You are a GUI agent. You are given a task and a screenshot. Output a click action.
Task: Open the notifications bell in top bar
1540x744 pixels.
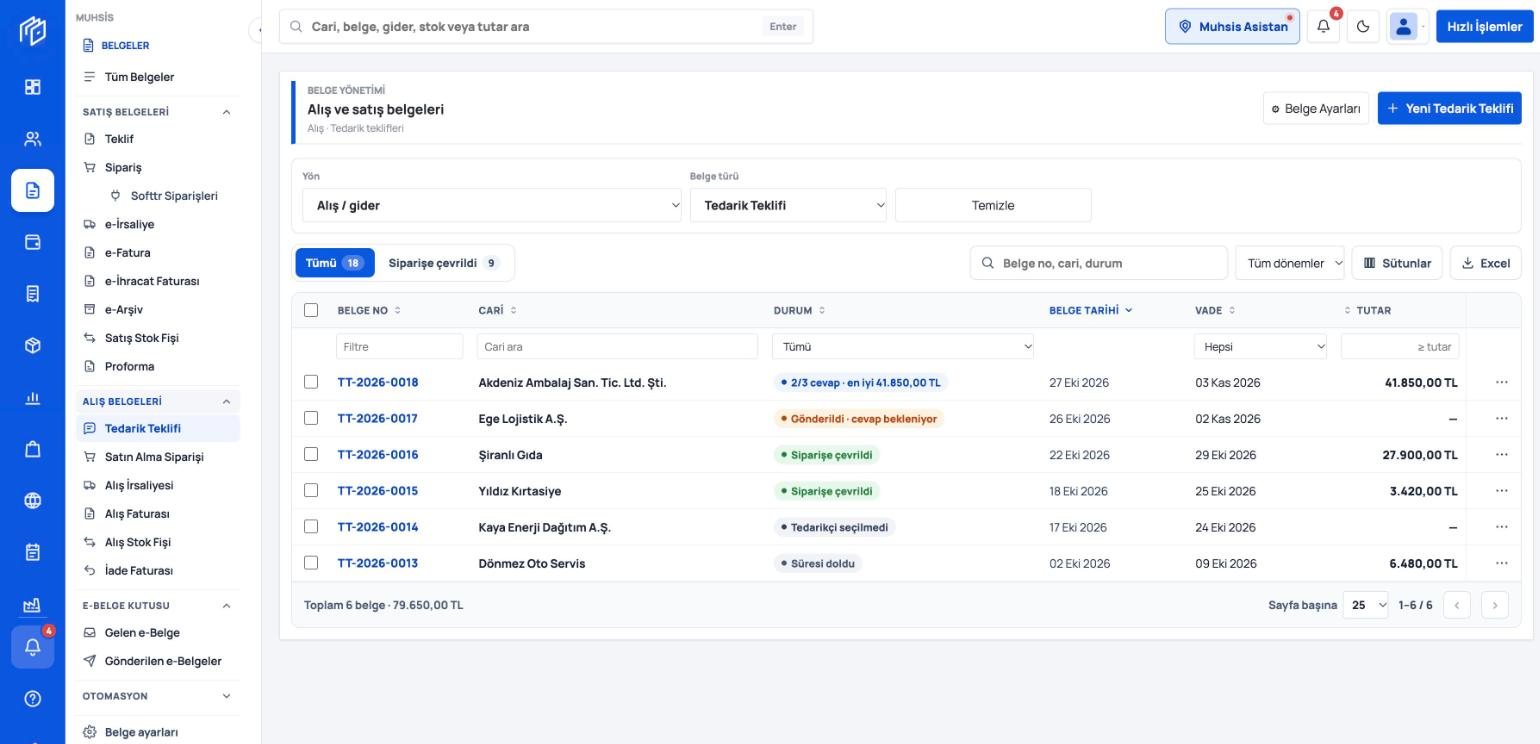click(x=1323, y=27)
